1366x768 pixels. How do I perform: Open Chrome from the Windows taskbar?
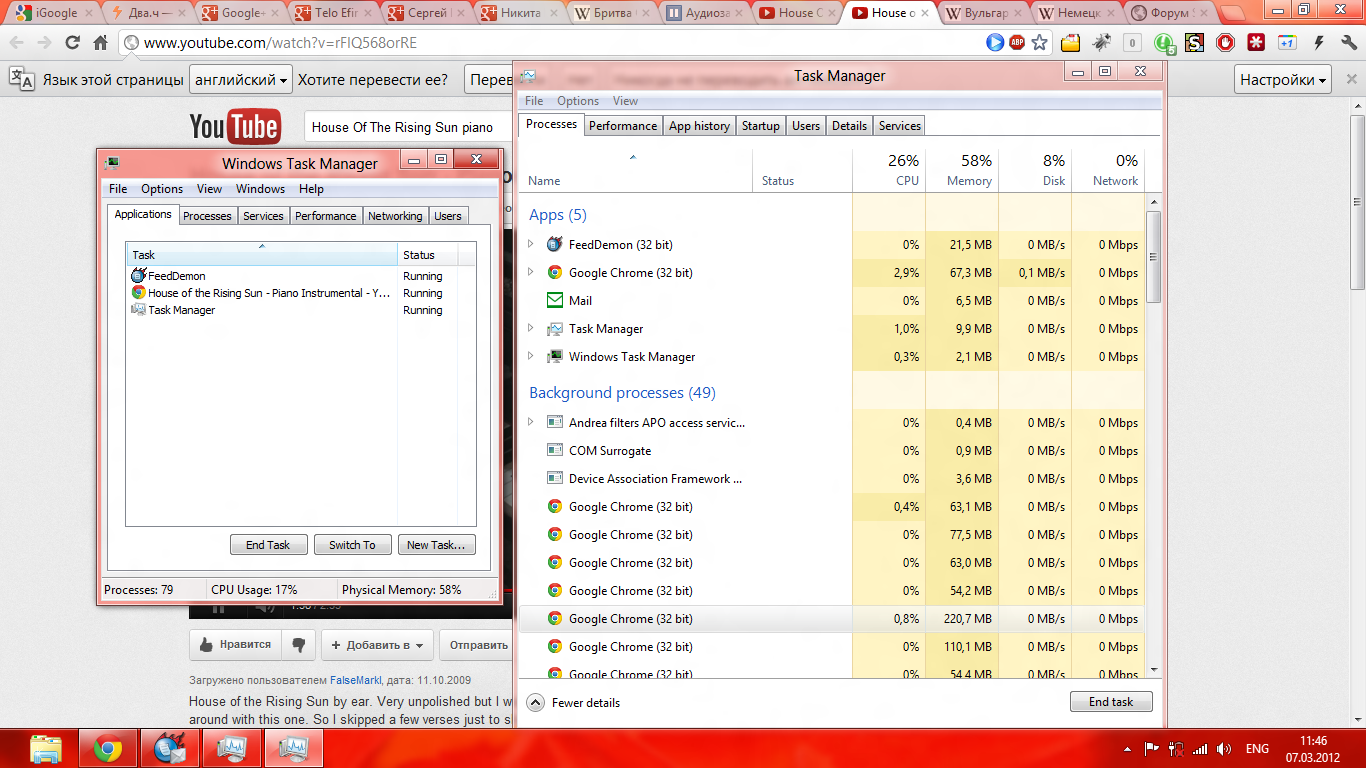click(108, 748)
